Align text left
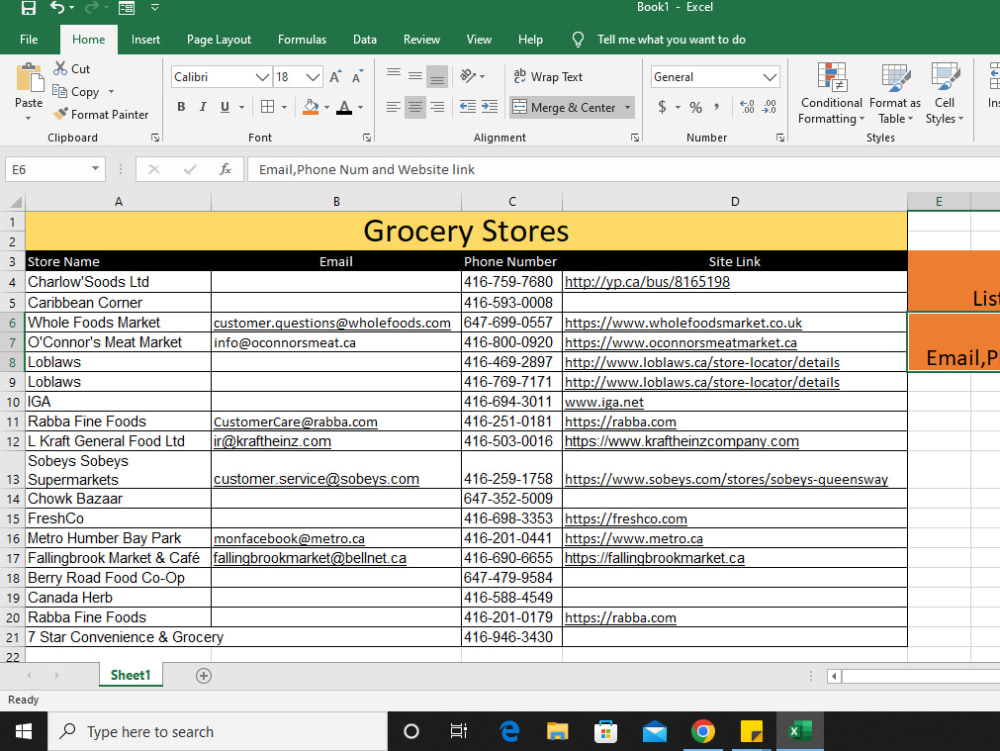1000x751 pixels. (x=393, y=107)
